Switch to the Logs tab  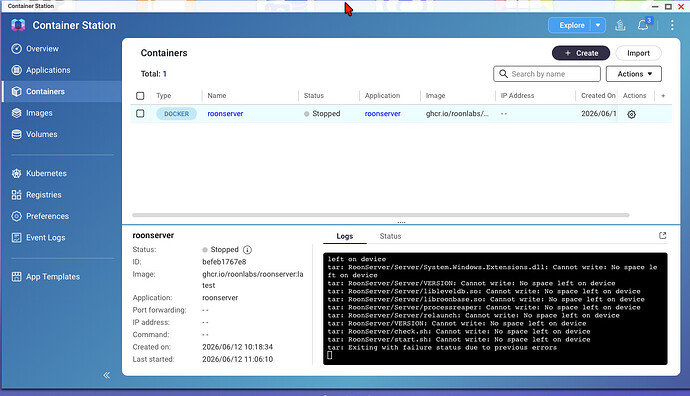point(345,236)
